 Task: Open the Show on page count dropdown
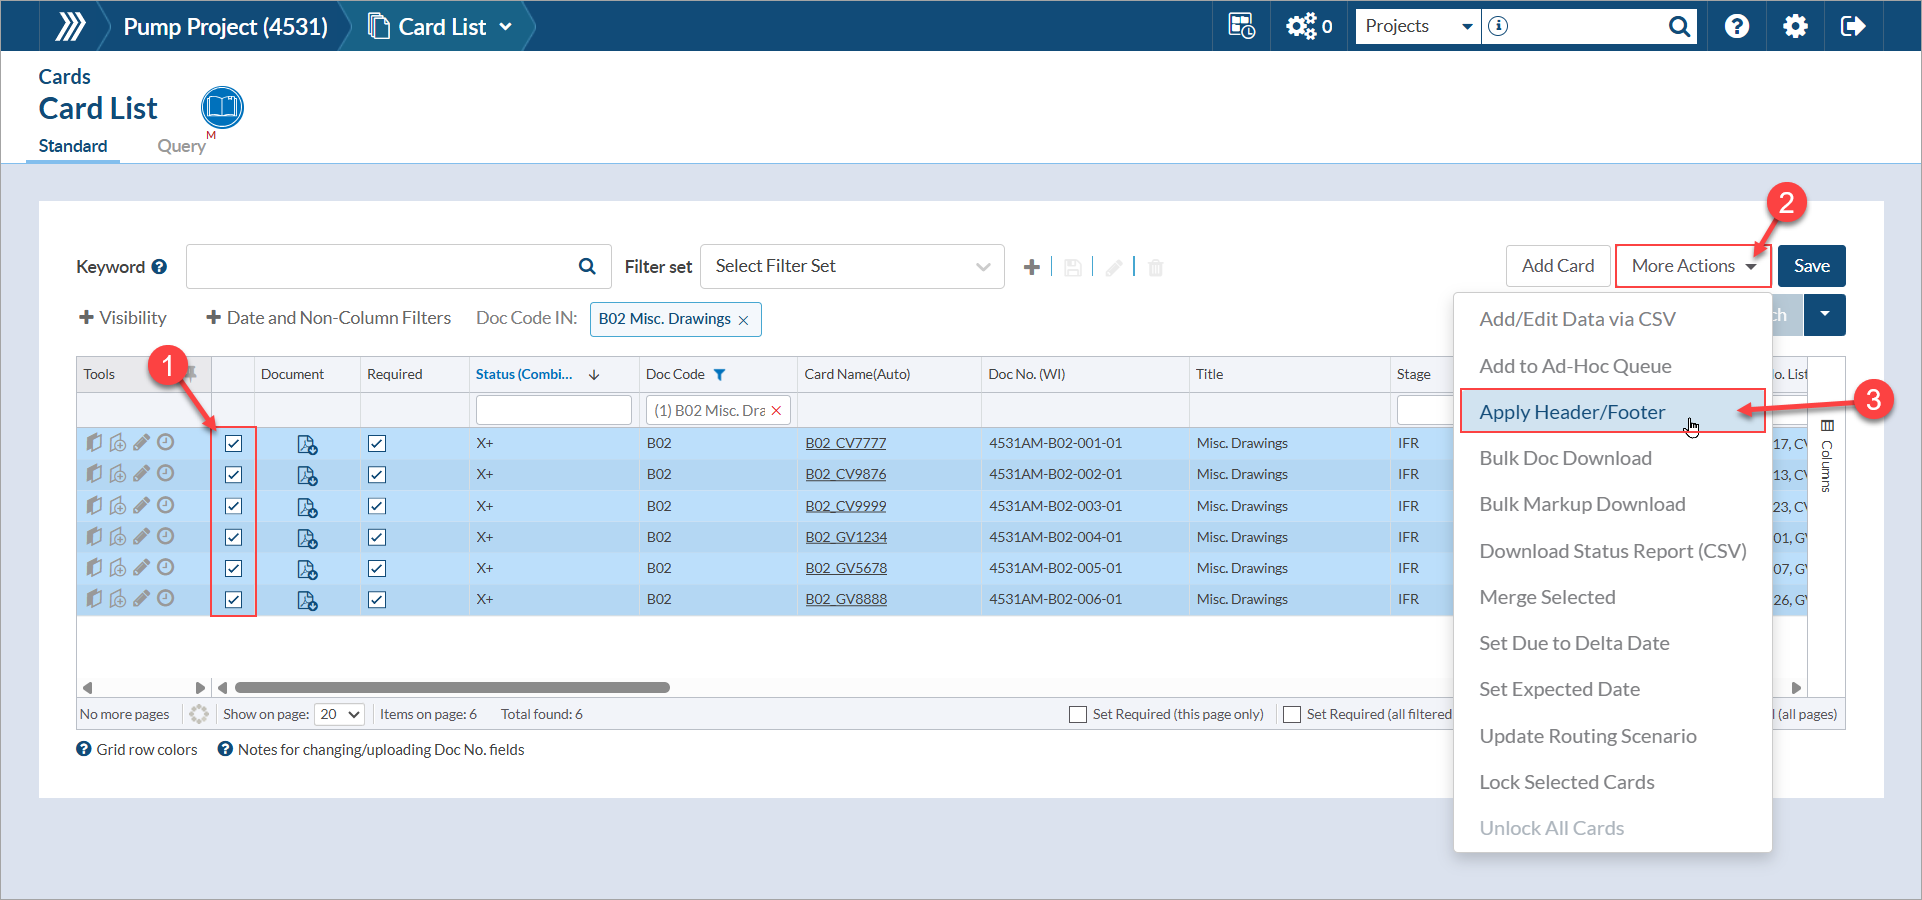tap(339, 714)
